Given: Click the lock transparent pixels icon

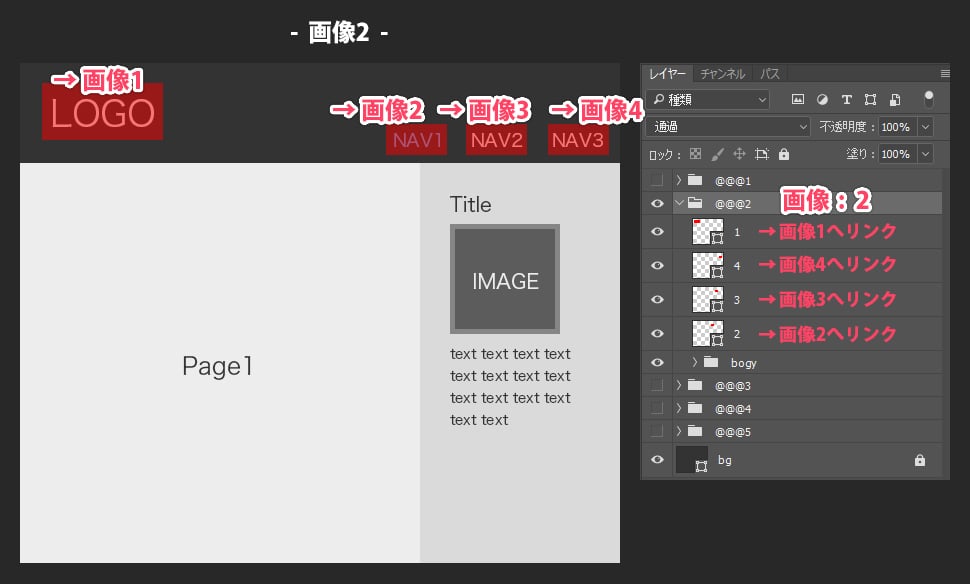Looking at the screenshot, I should pos(695,155).
